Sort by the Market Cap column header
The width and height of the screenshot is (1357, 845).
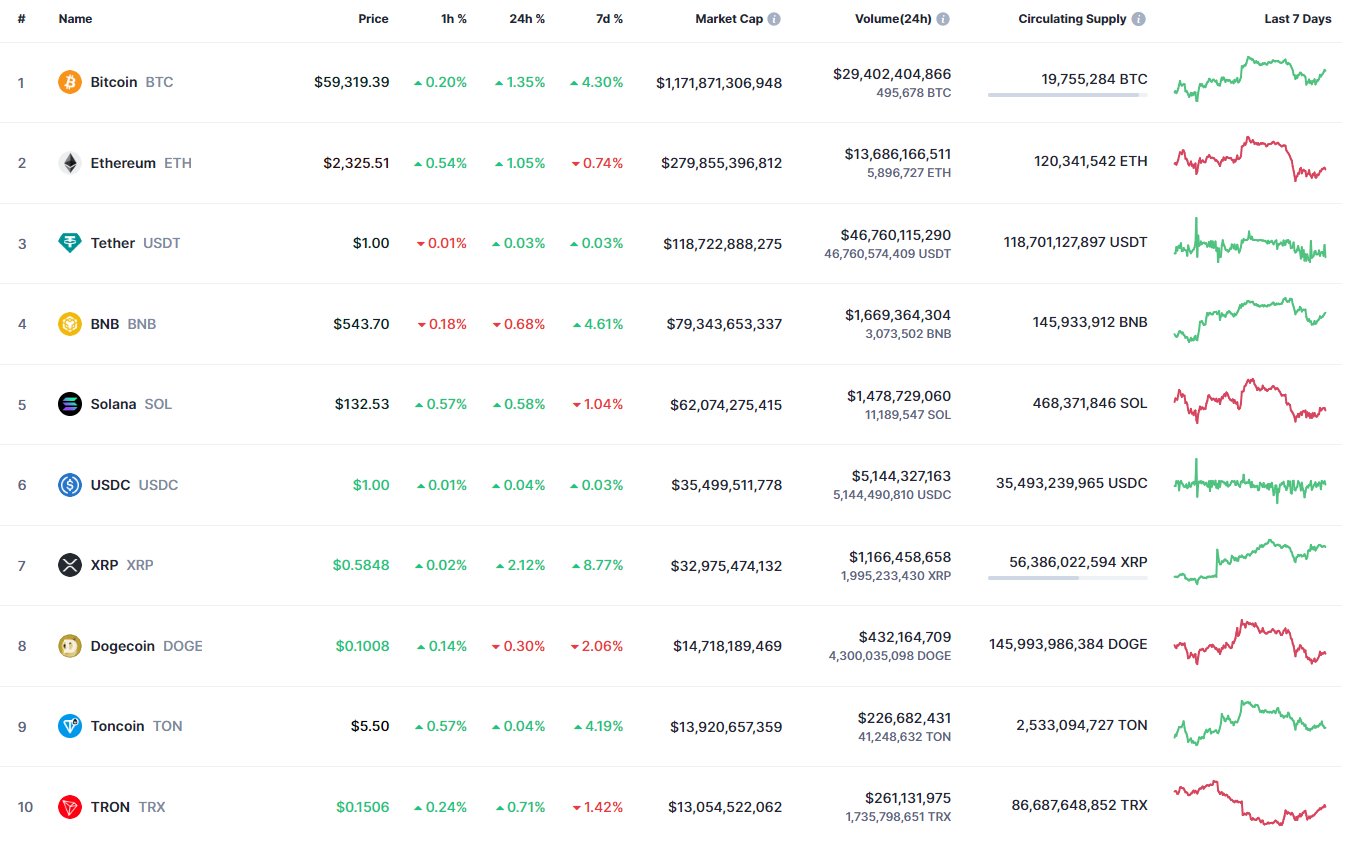point(729,19)
